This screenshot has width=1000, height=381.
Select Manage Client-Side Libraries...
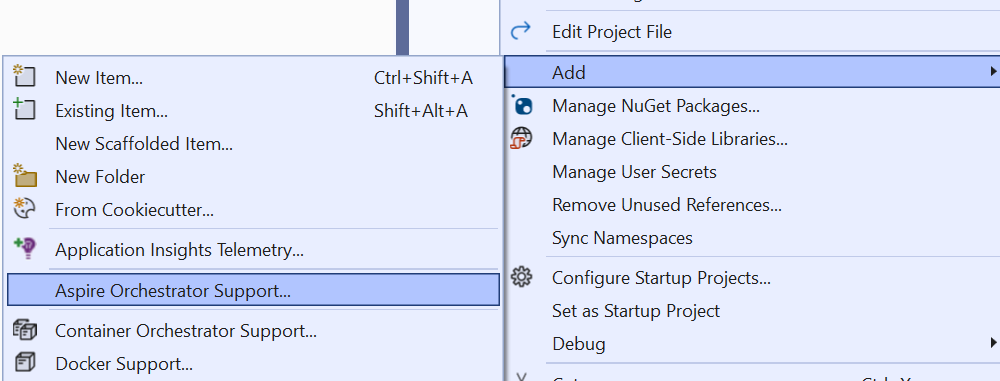(752, 138)
